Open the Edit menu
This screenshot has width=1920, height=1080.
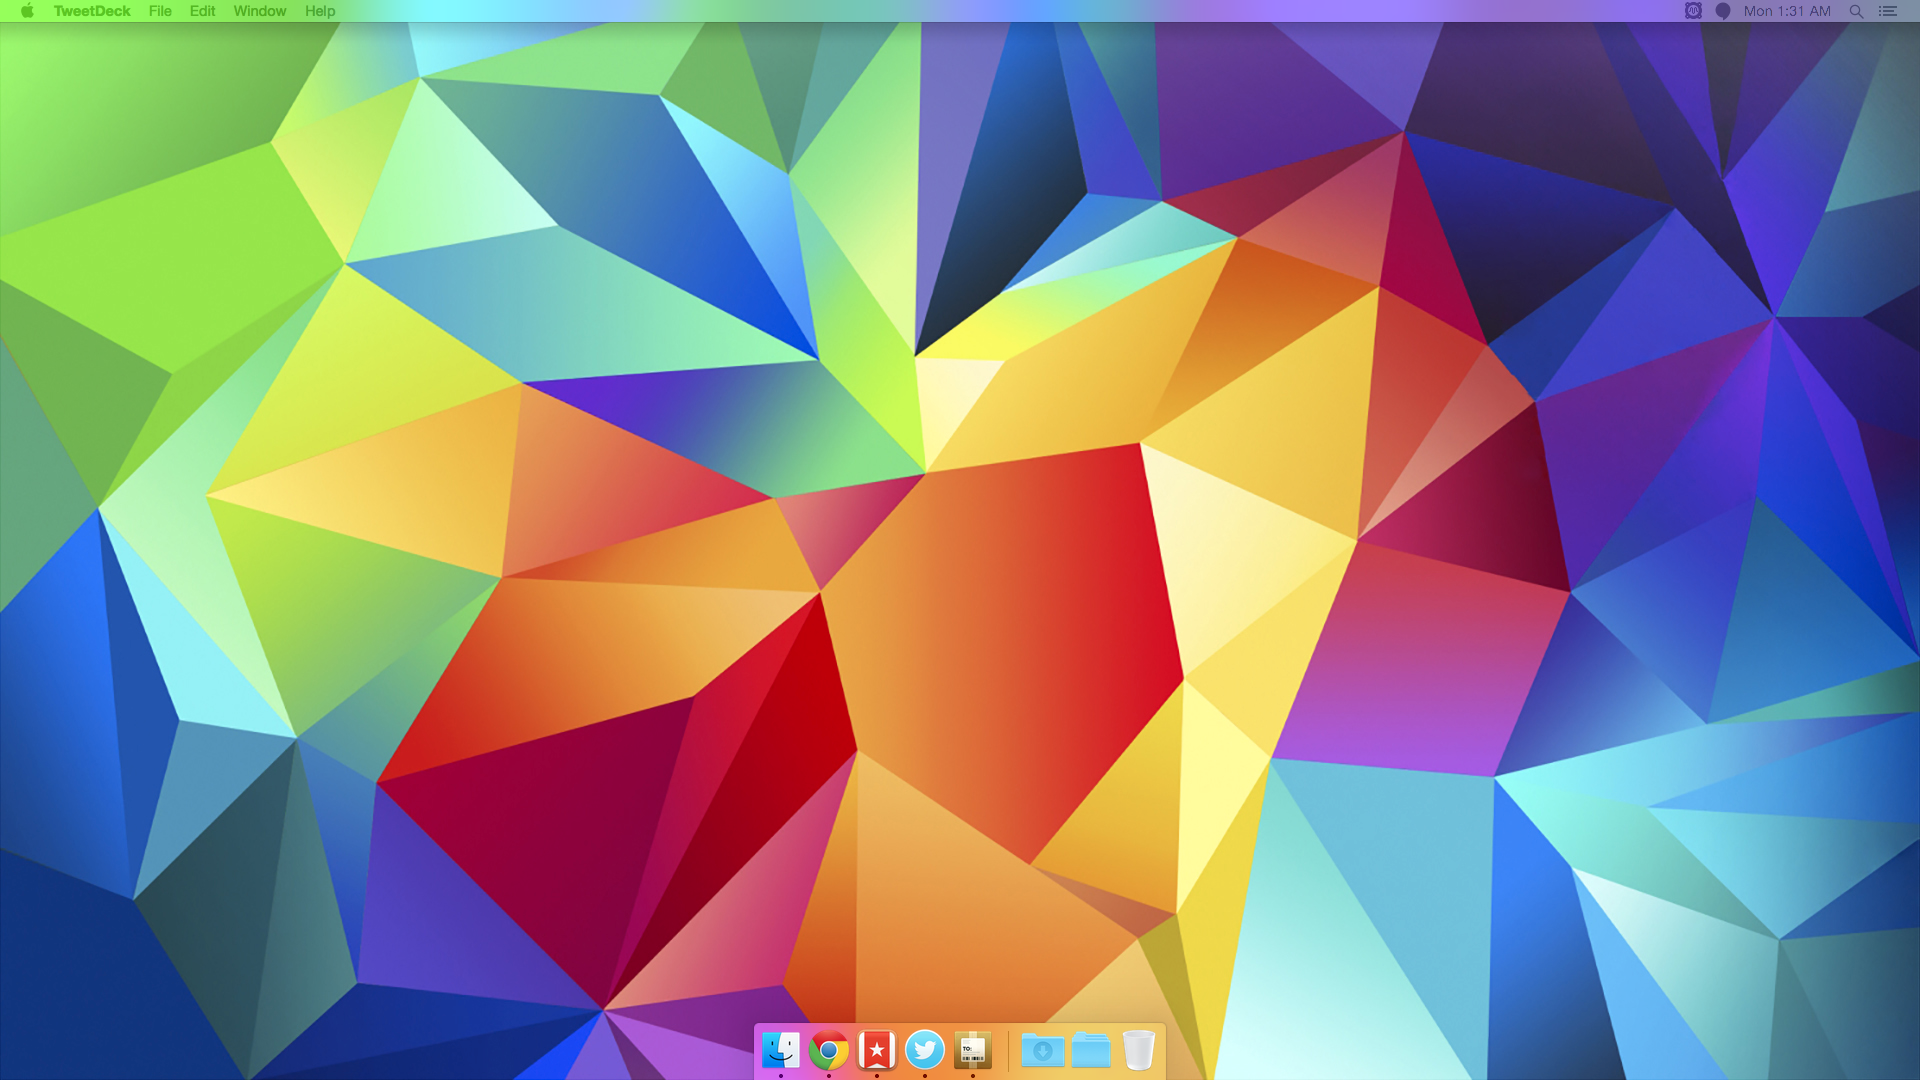coord(202,11)
